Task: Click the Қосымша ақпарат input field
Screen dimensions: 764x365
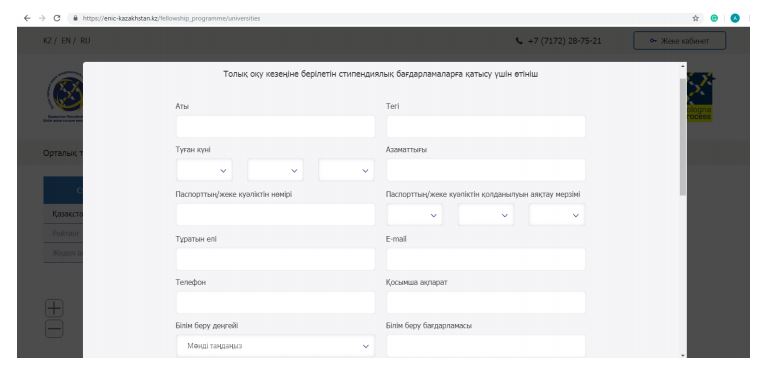Action: point(486,302)
